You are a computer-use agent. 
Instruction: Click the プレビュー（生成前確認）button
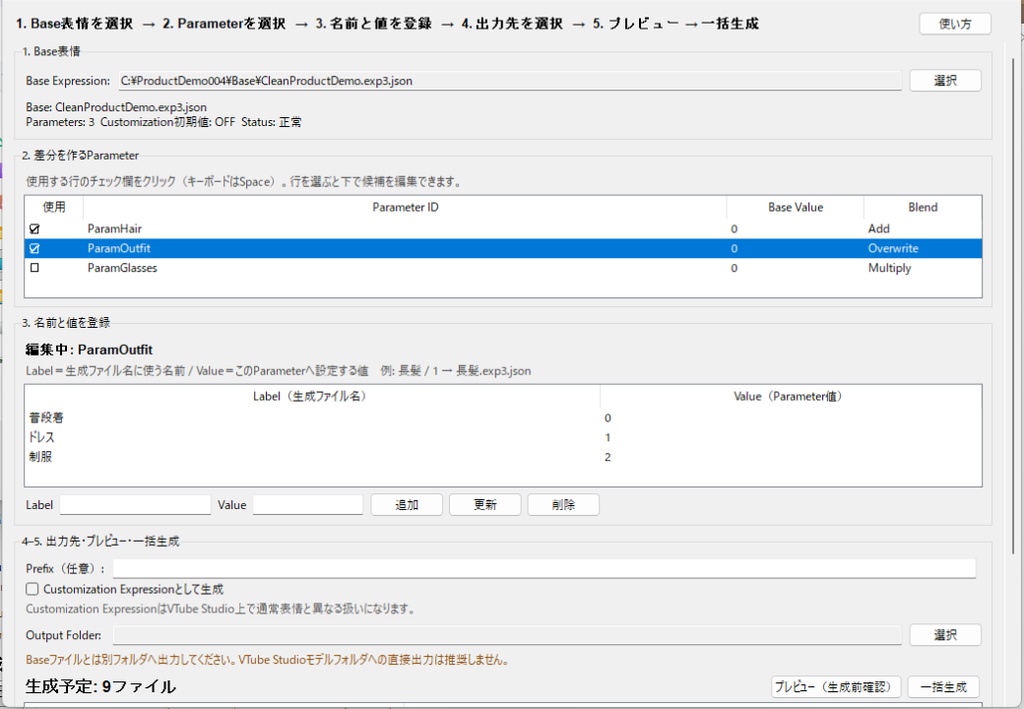point(835,686)
